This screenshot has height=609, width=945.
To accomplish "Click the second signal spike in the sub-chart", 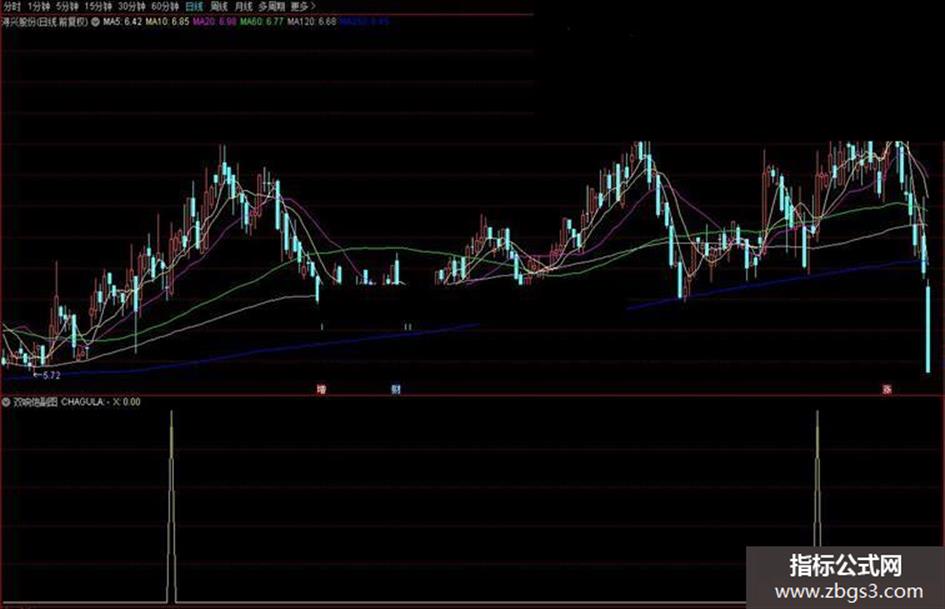I will tap(817, 479).
